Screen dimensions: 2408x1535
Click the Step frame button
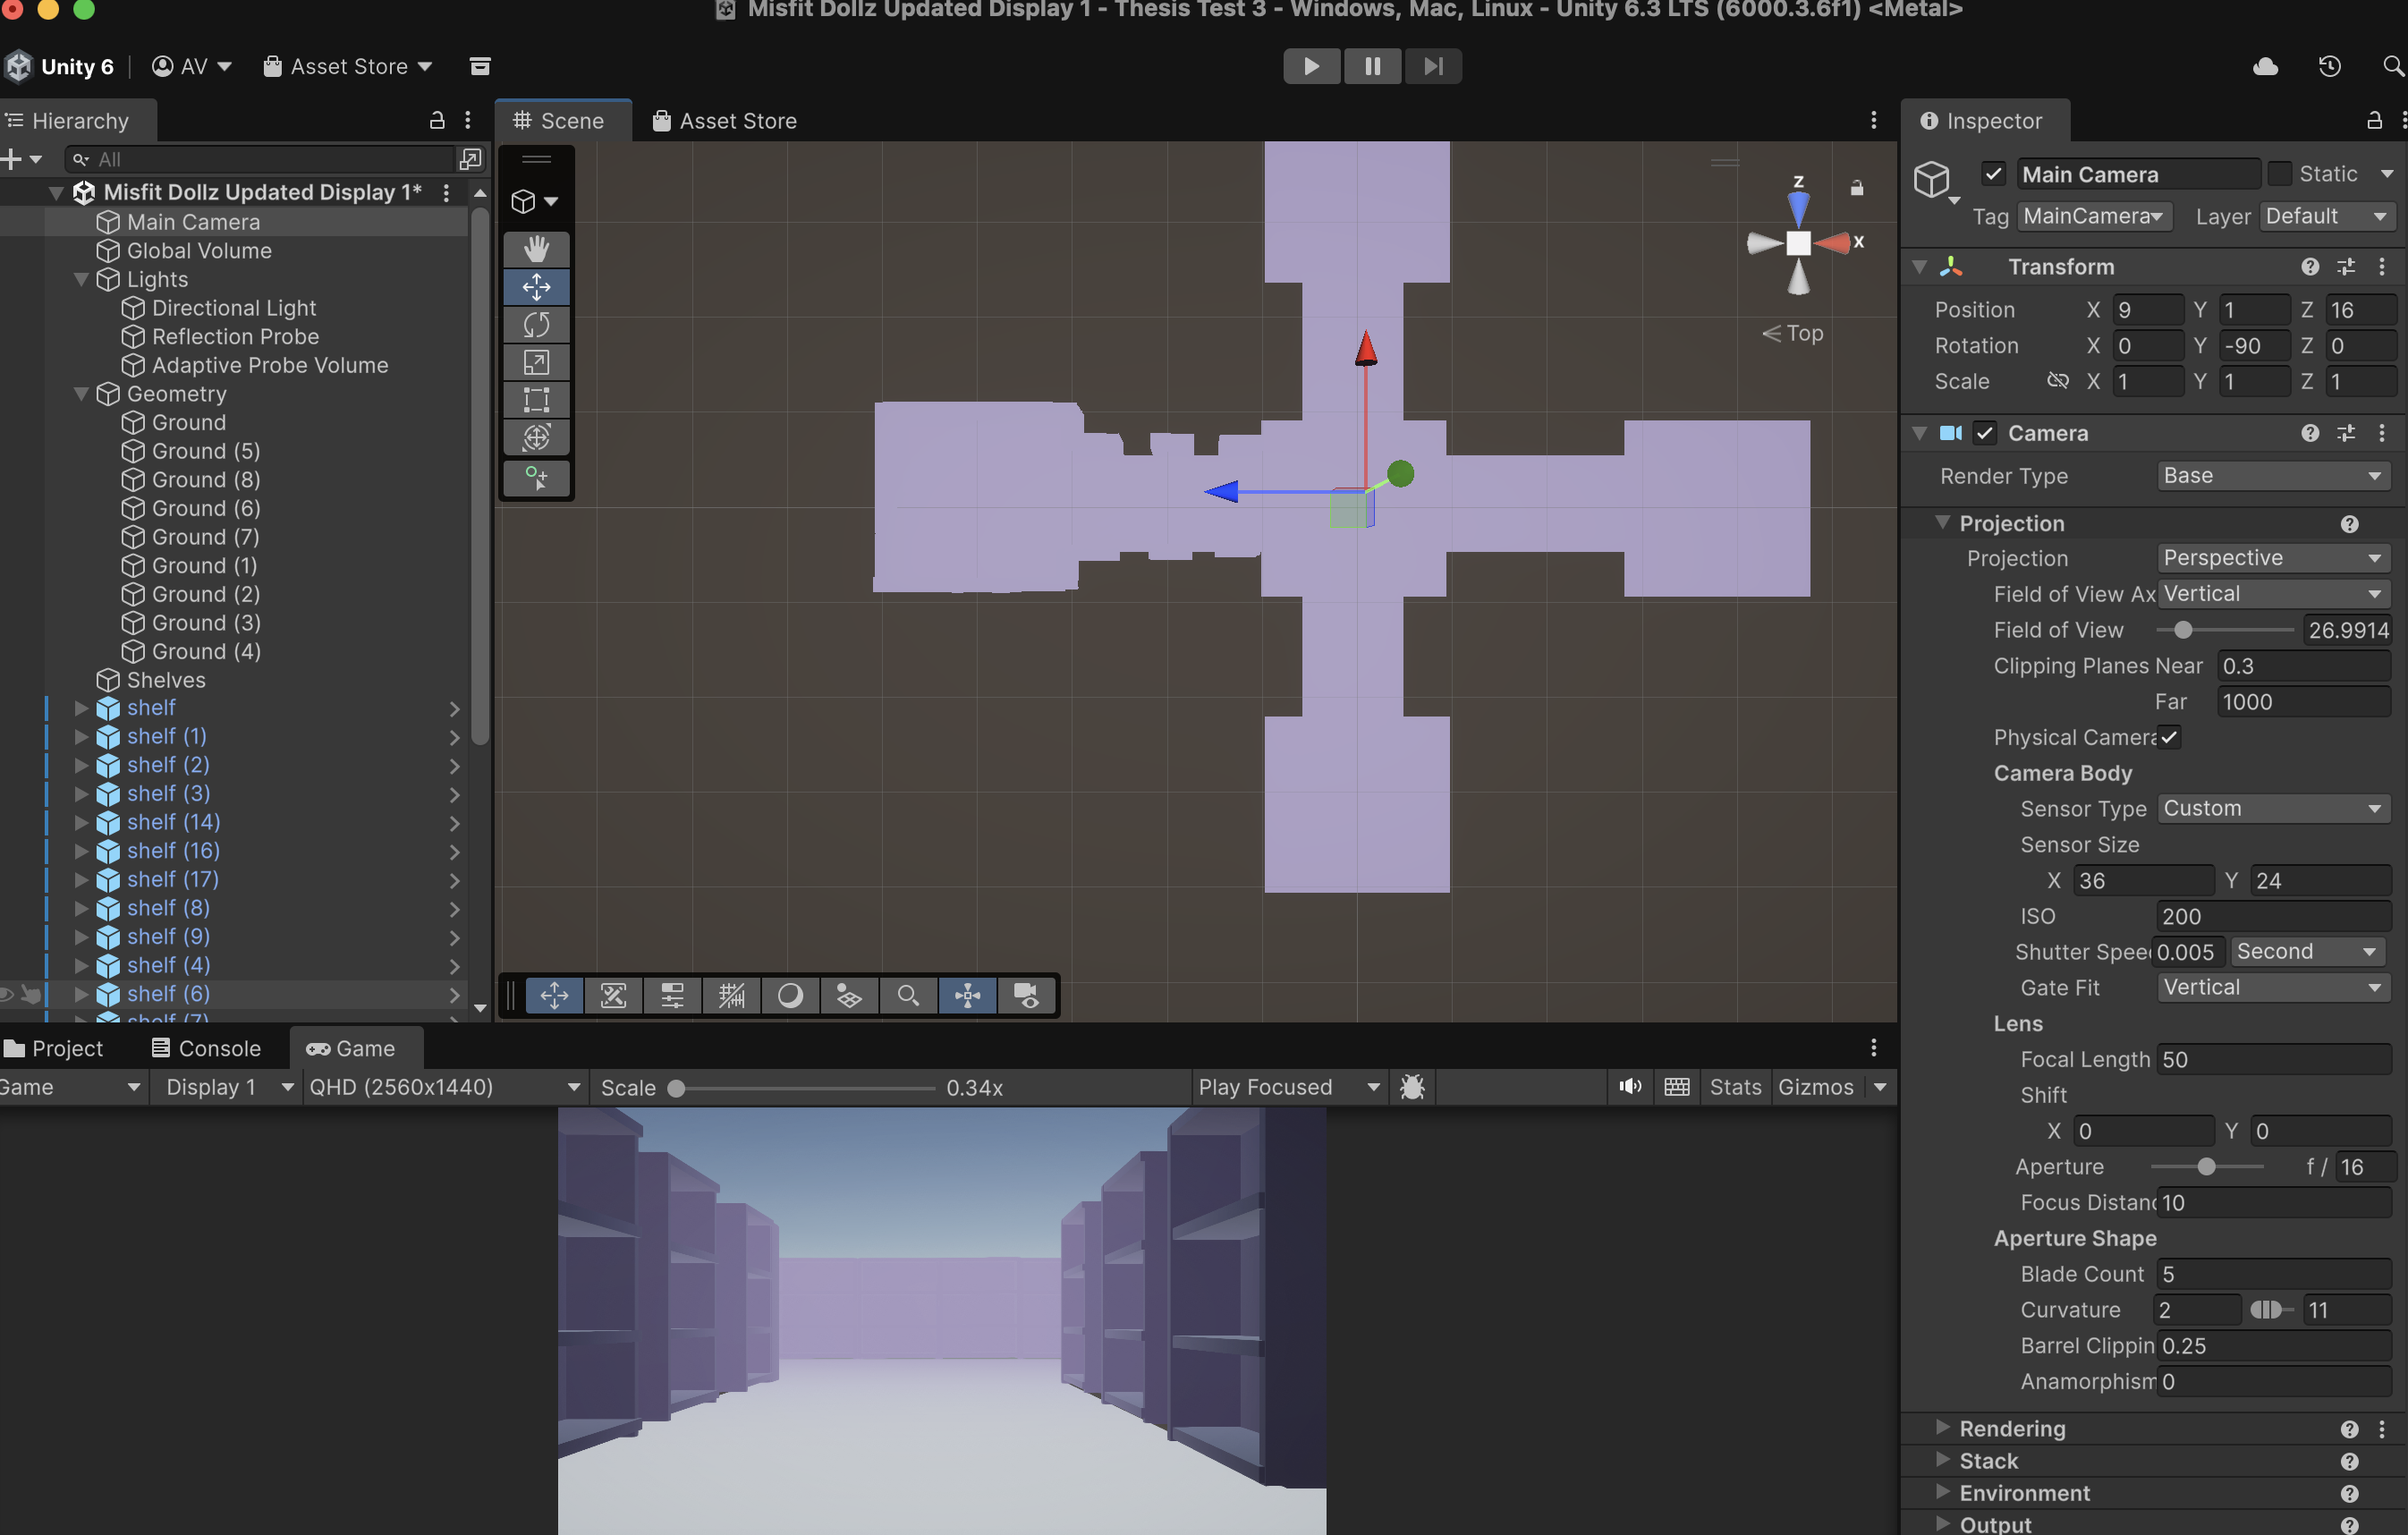pyautogui.click(x=1433, y=66)
